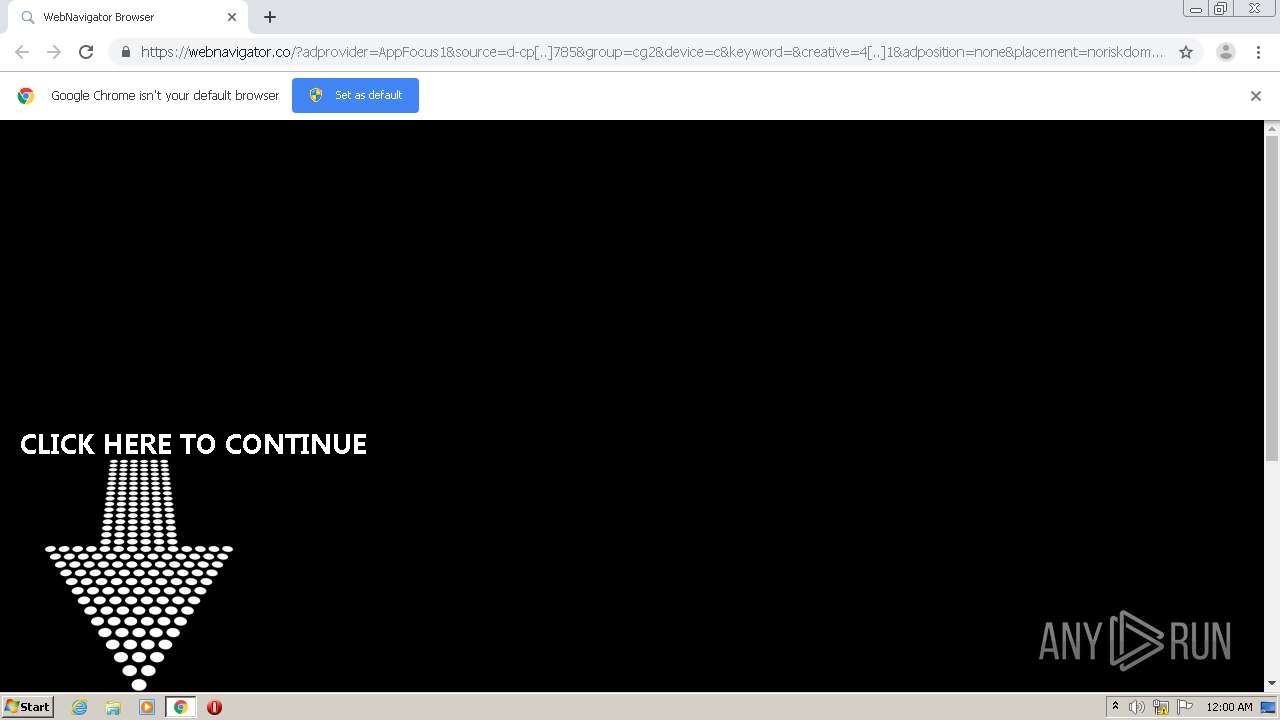Click the browser forward arrow
1280x720 pixels.
(x=54, y=52)
